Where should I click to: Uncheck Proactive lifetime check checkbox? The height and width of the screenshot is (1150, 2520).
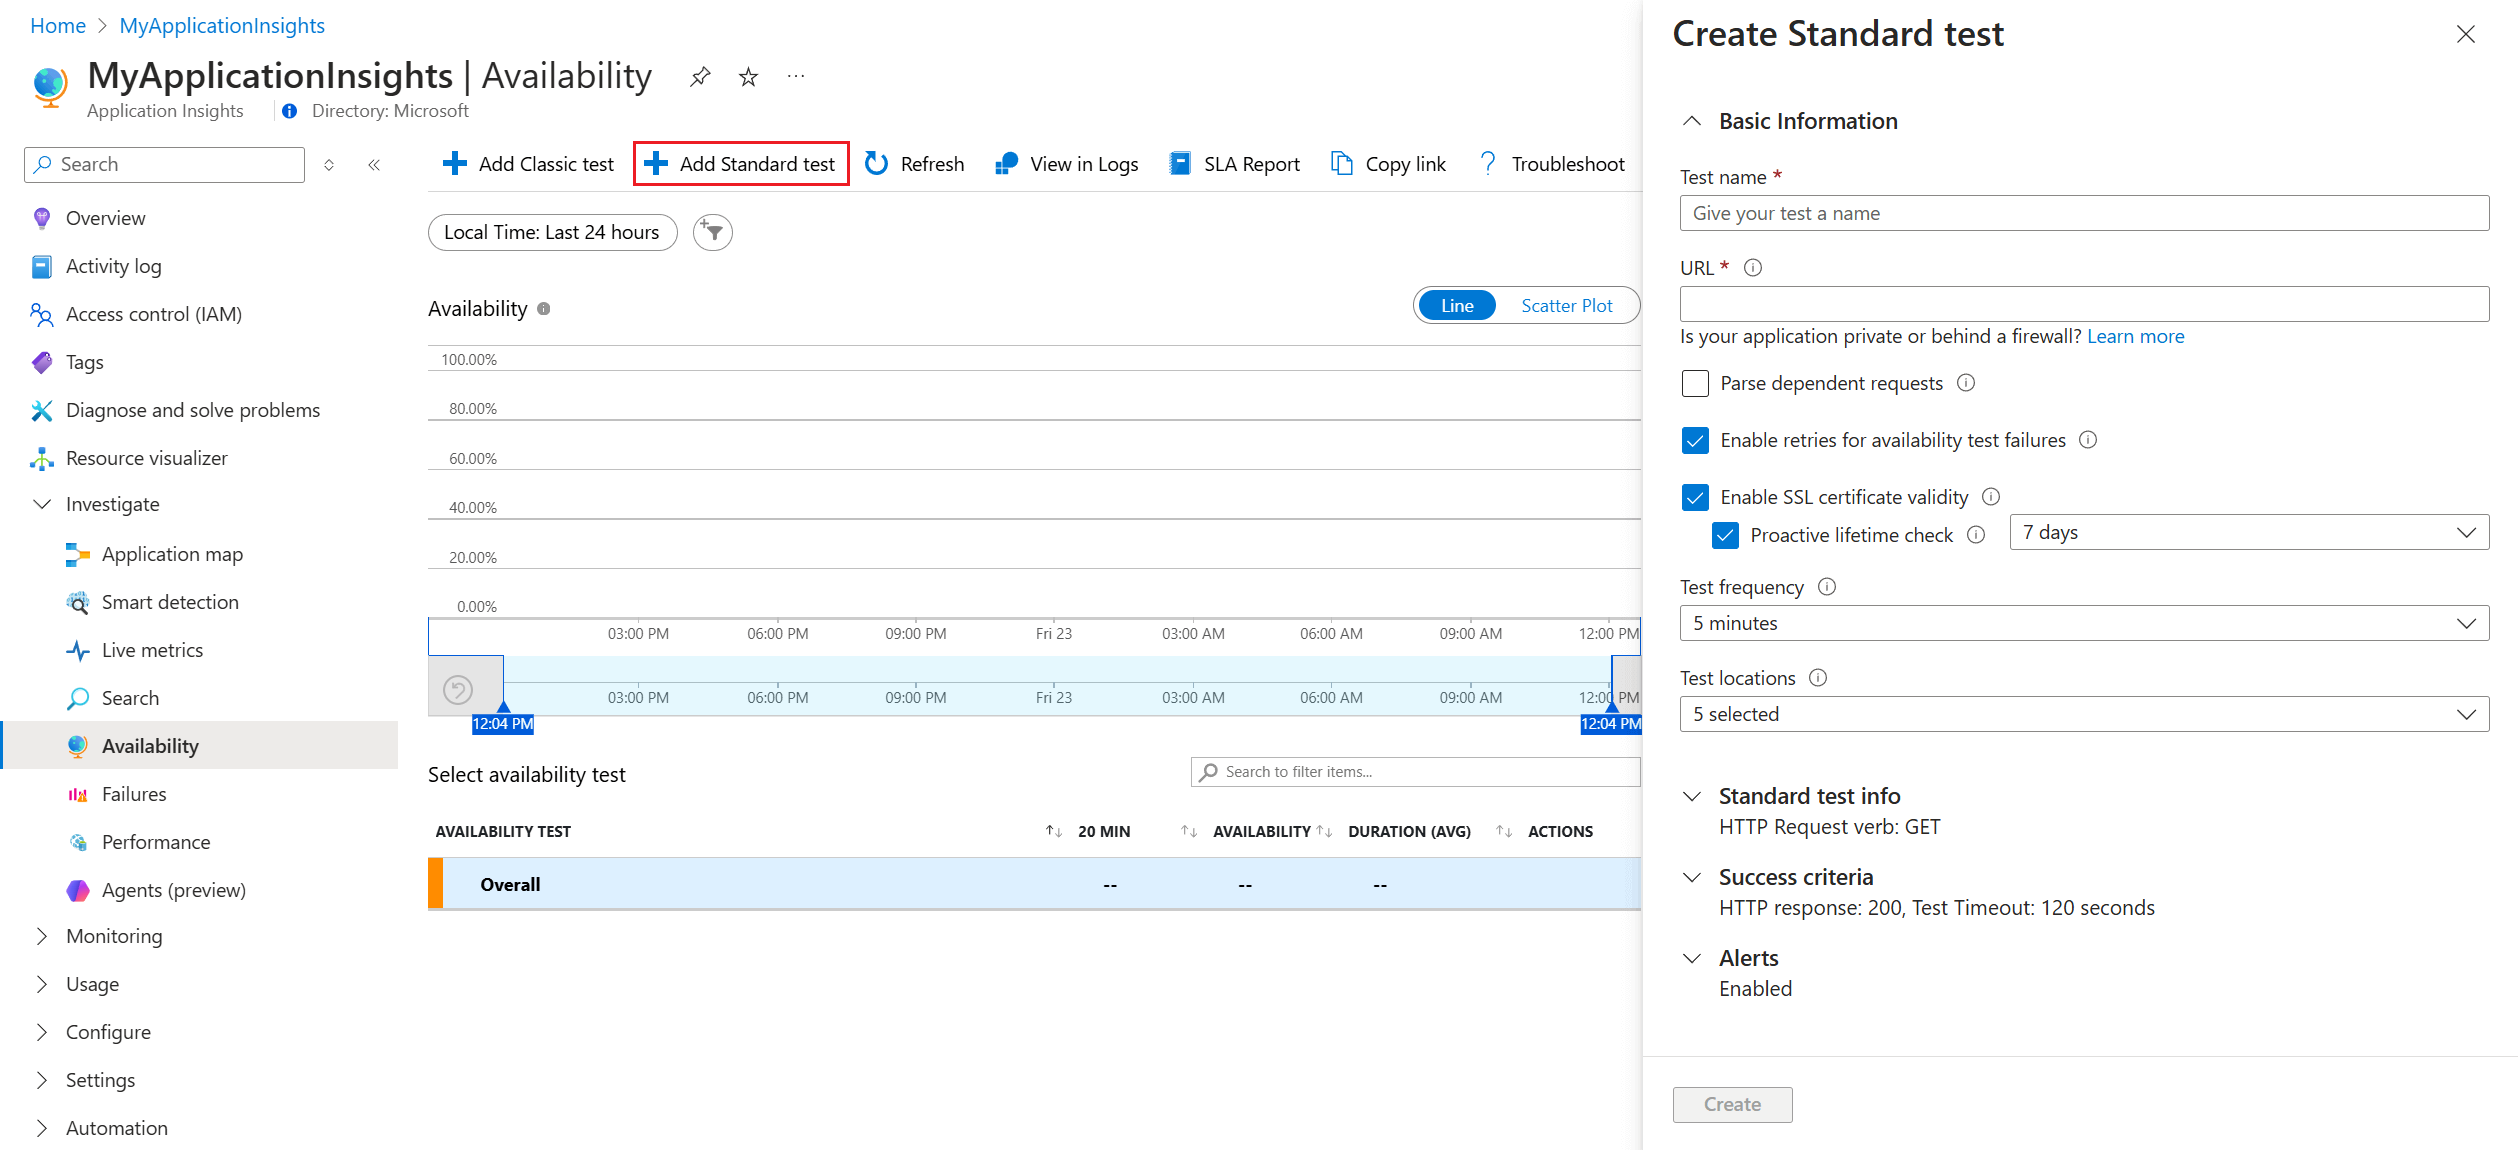(1725, 535)
